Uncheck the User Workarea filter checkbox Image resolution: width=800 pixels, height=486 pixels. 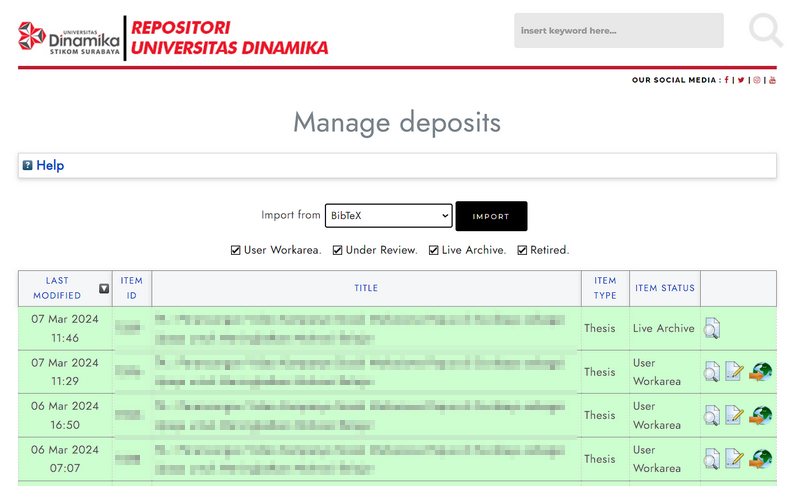(235, 250)
